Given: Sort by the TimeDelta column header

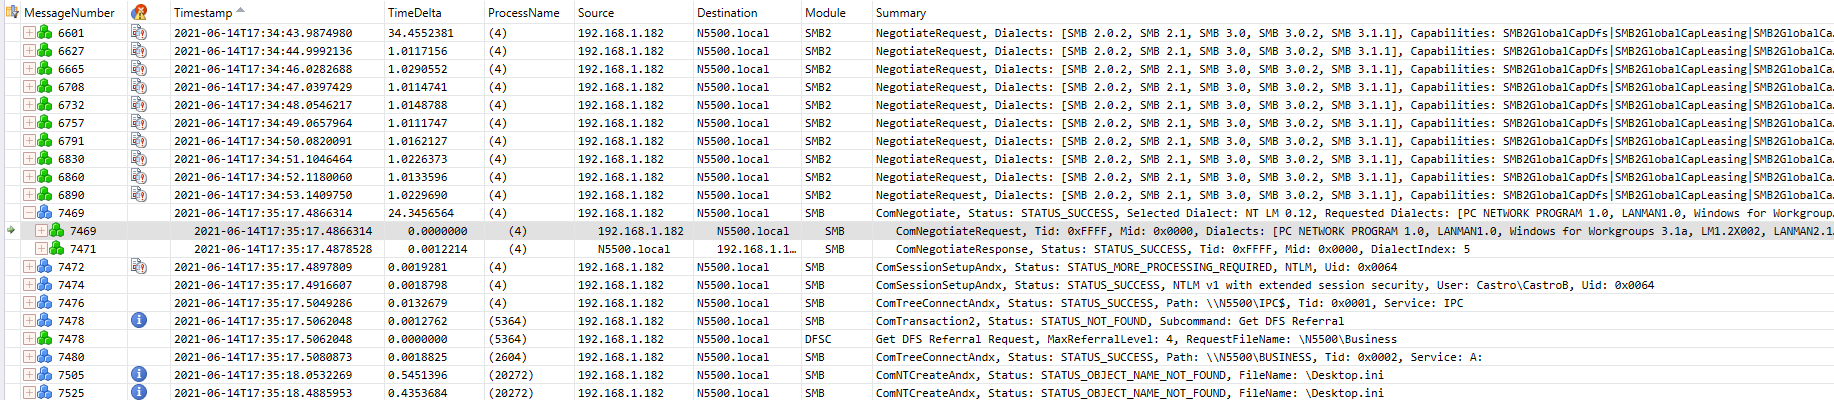Looking at the screenshot, I should click(x=414, y=13).
